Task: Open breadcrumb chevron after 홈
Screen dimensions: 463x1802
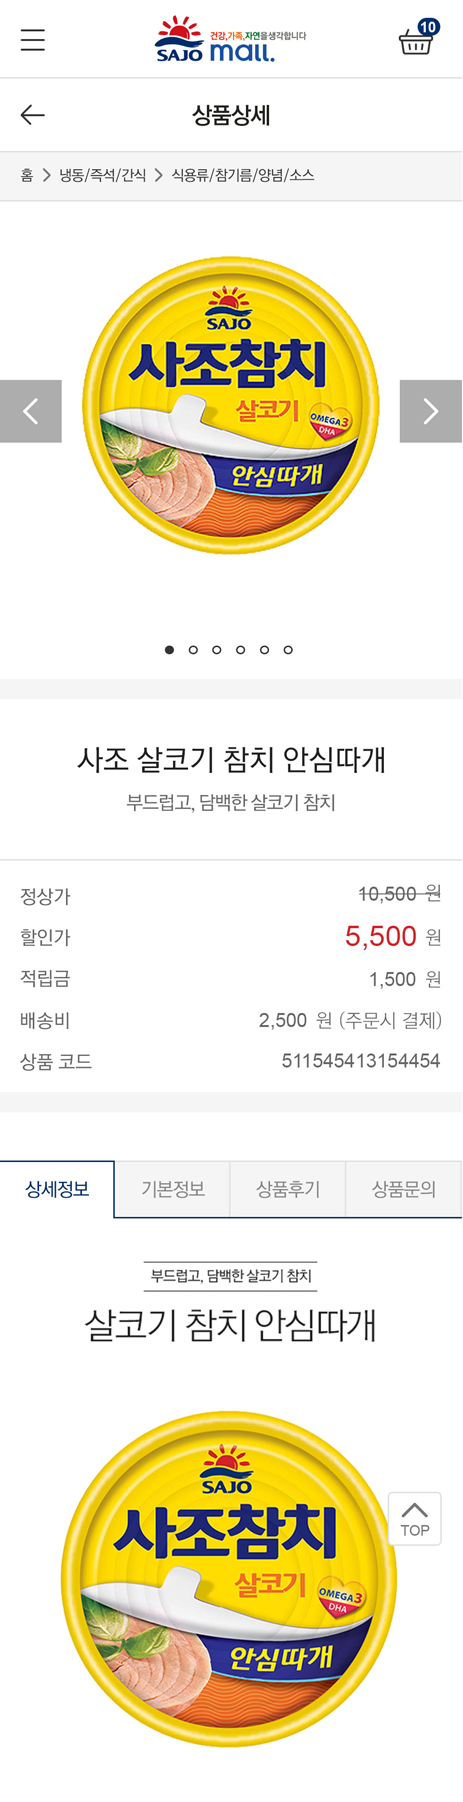Action: click(46, 176)
